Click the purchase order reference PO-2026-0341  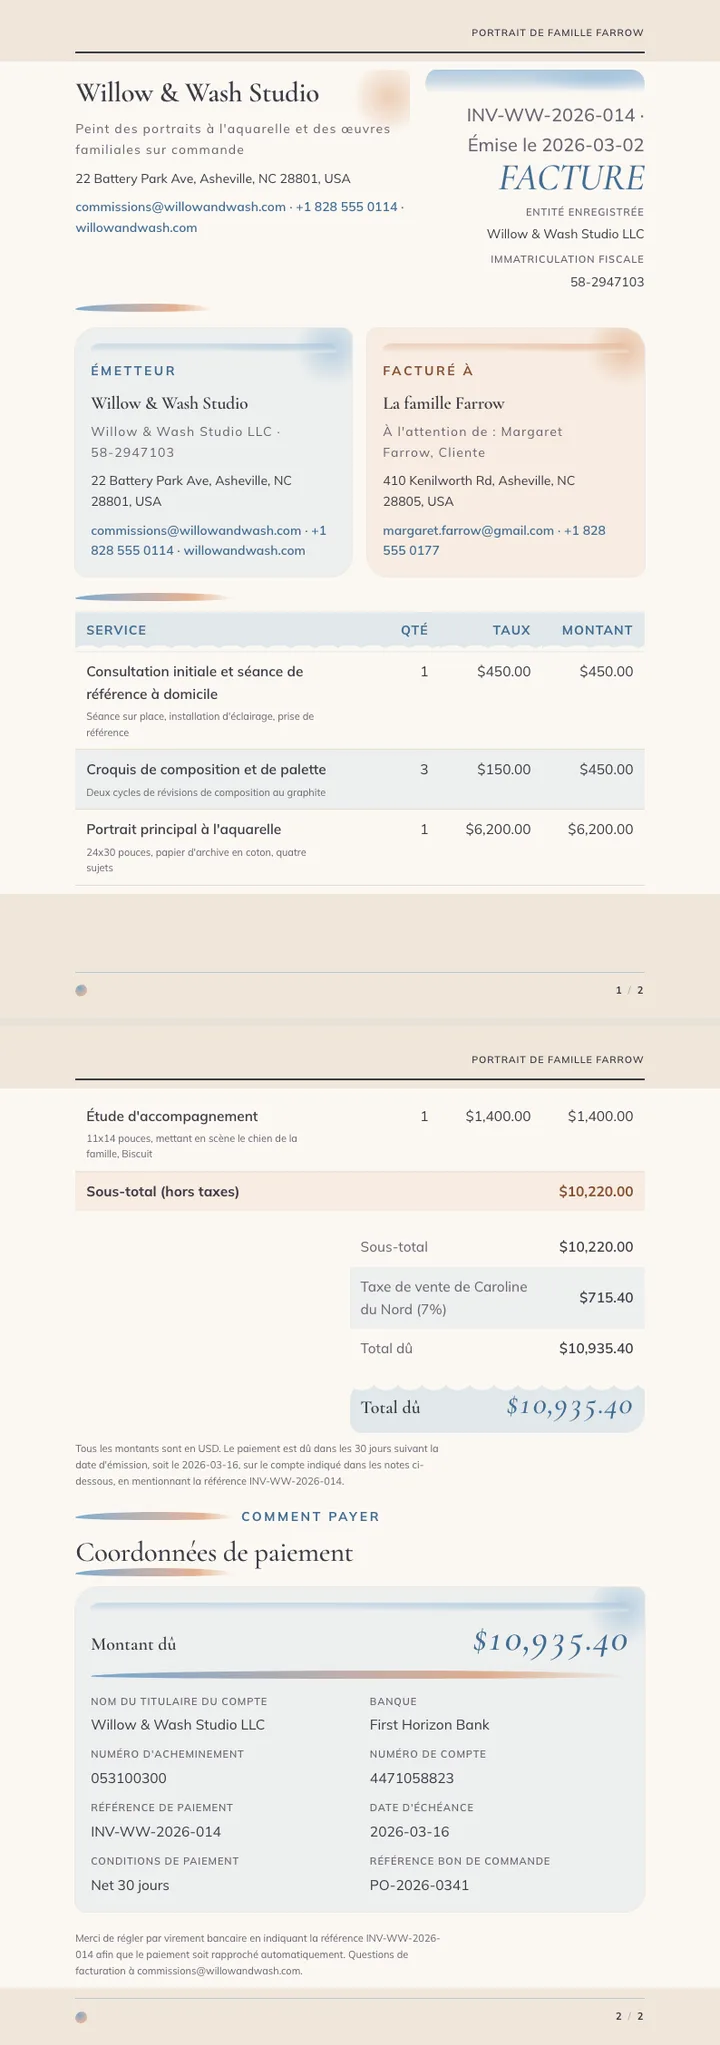point(419,1885)
